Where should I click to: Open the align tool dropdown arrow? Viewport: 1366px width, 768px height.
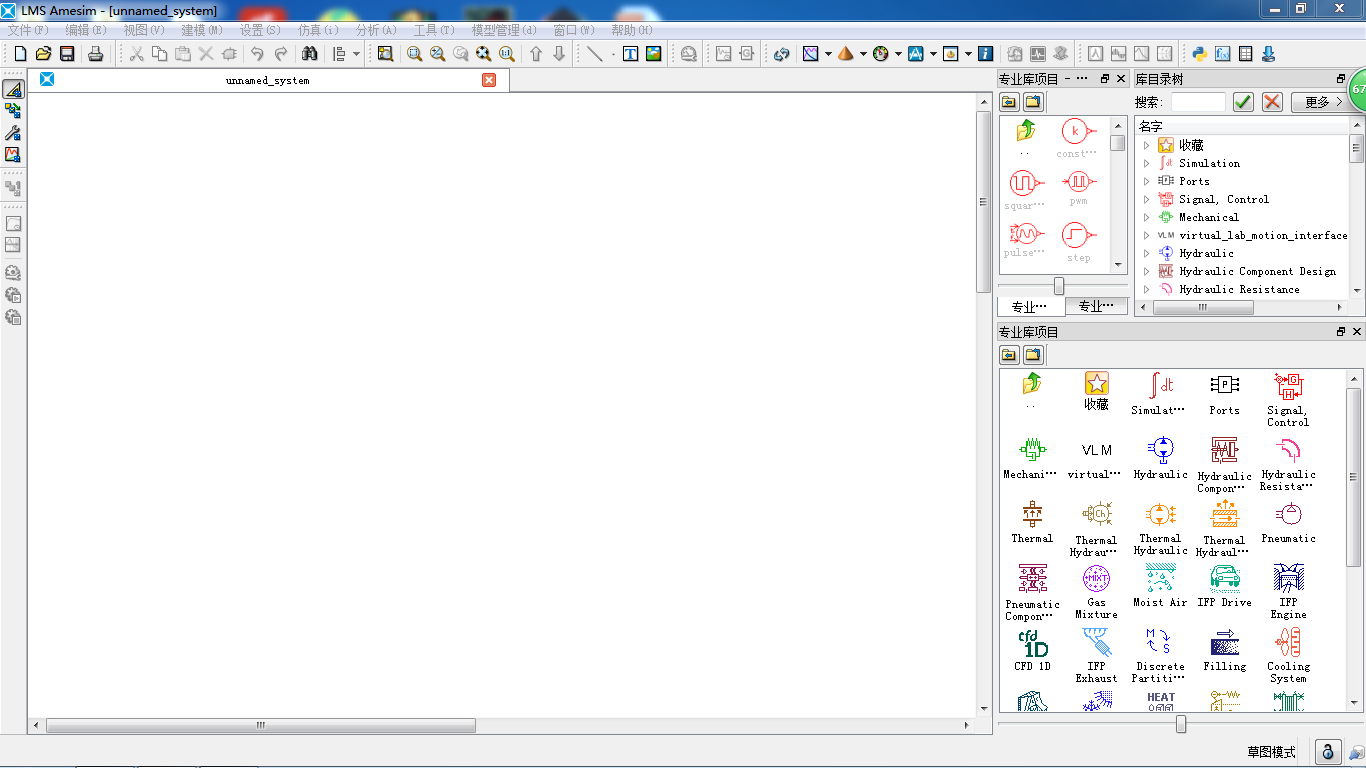click(357, 54)
